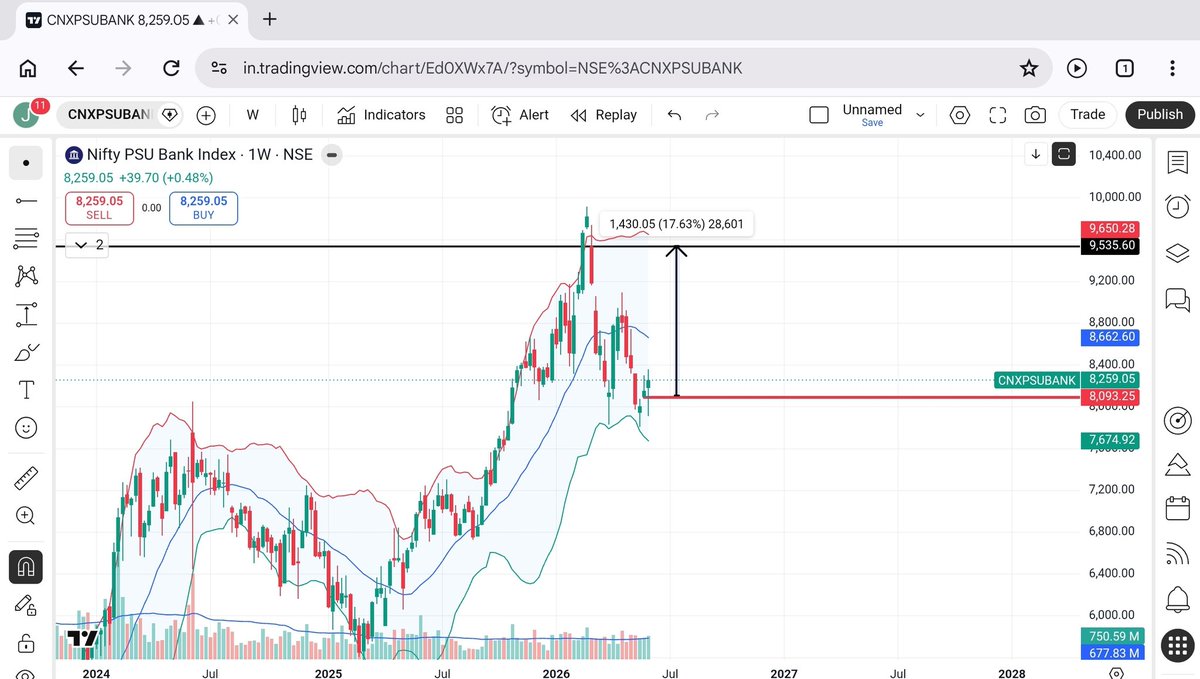Image resolution: width=1200 pixels, height=679 pixels.
Task: Open a new browser tab
Action: (x=269, y=19)
